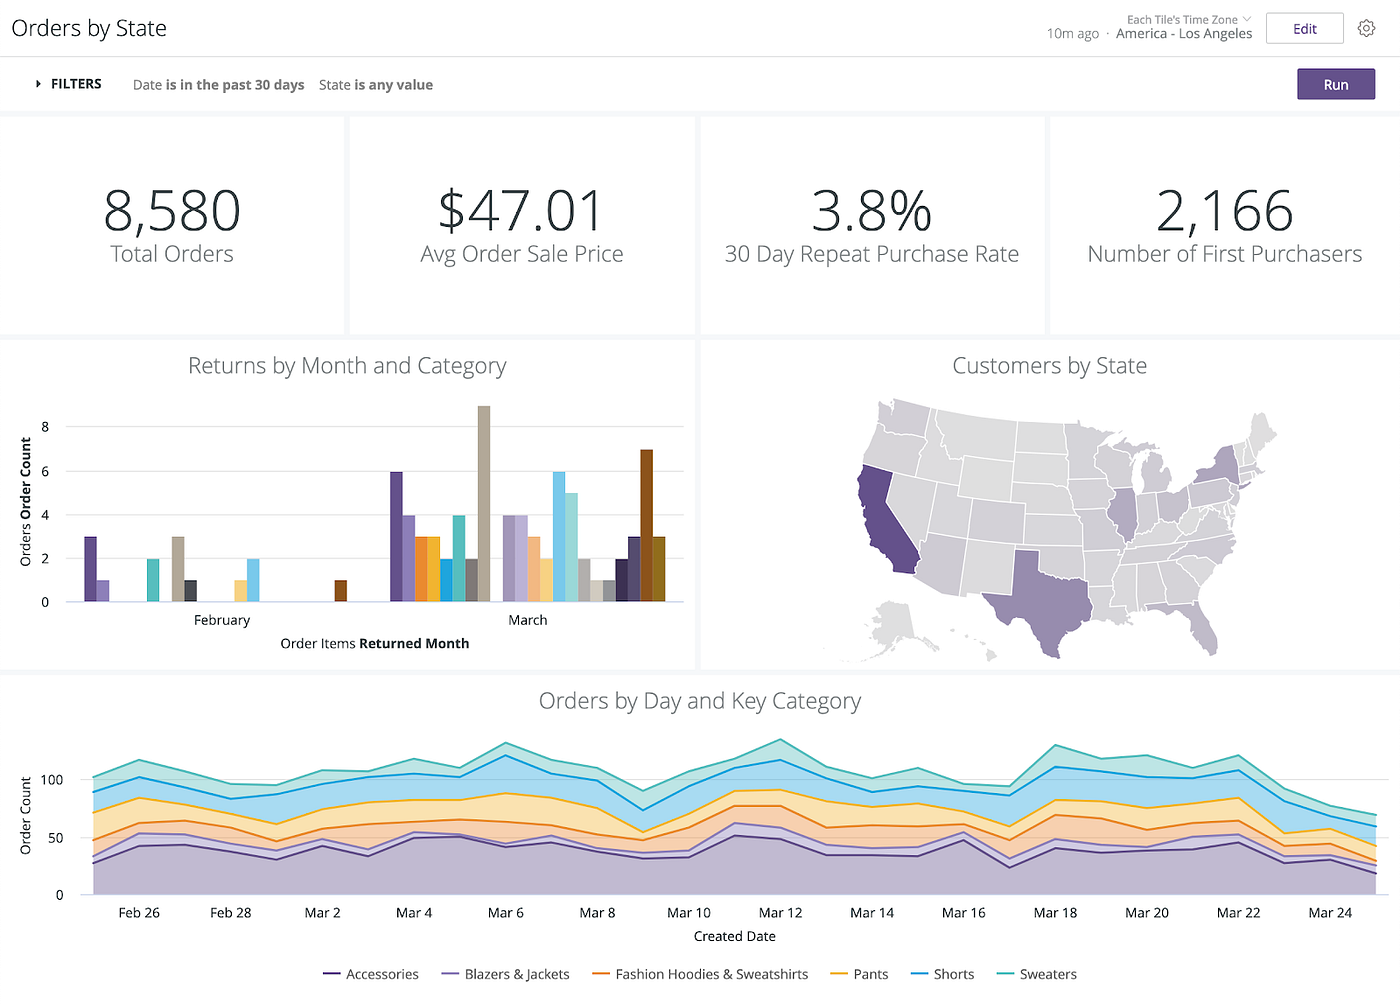Open the Each Tile's Time Zone dropdown
1400x1005 pixels.
pyautogui.click(x=1188, y=18)
